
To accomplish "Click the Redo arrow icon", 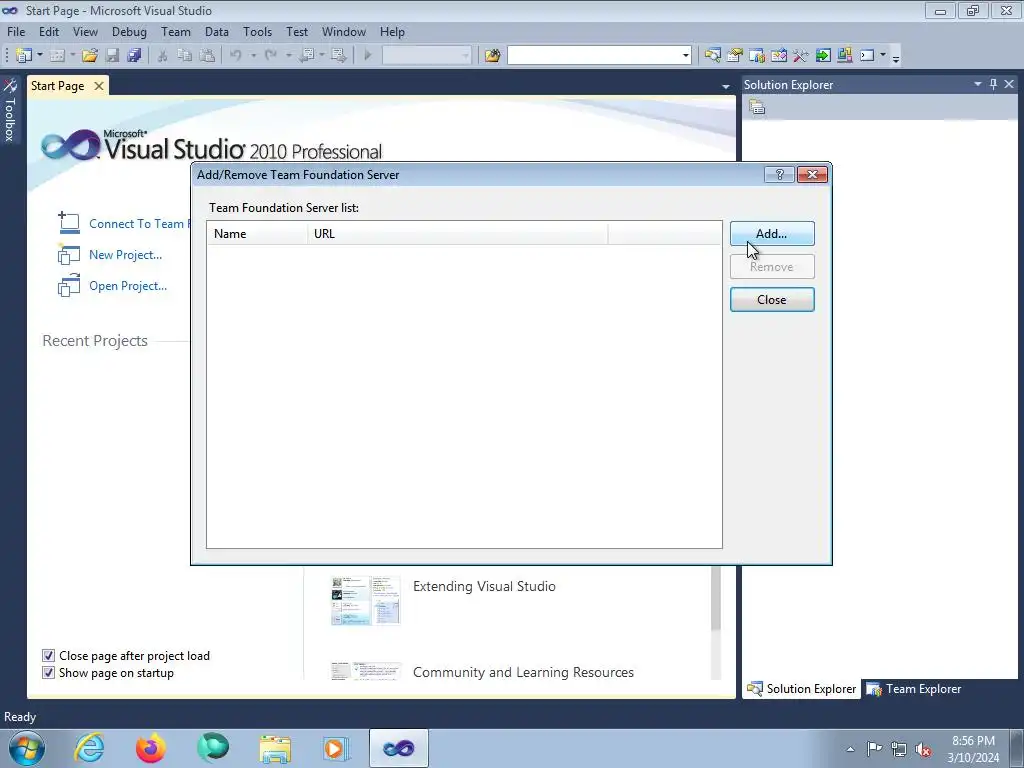I will pyautogui.click(x=270, y=56).
